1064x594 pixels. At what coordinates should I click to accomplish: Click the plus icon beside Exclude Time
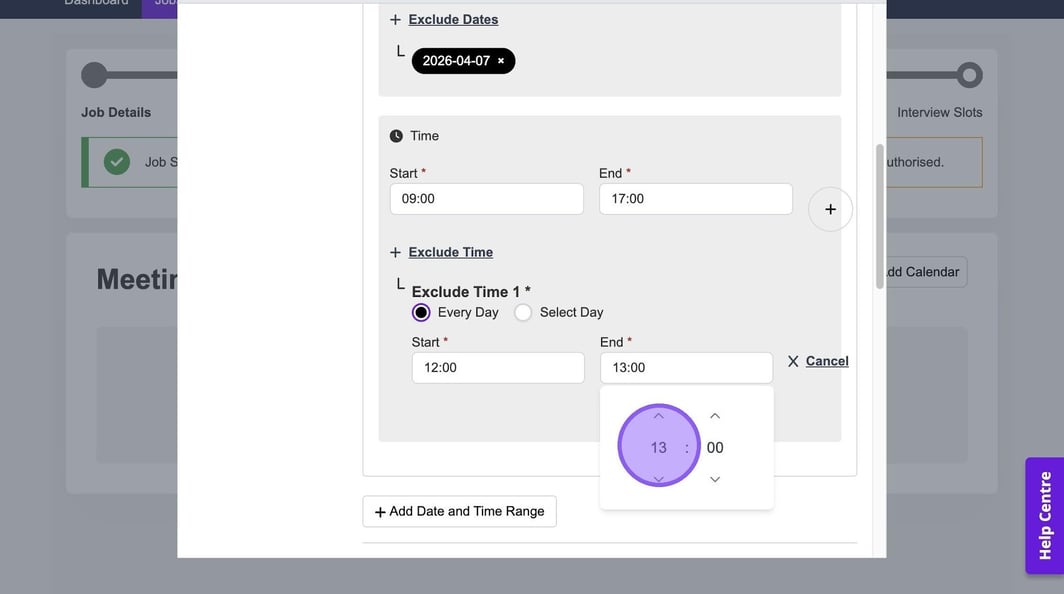click(x=395, y=253)
